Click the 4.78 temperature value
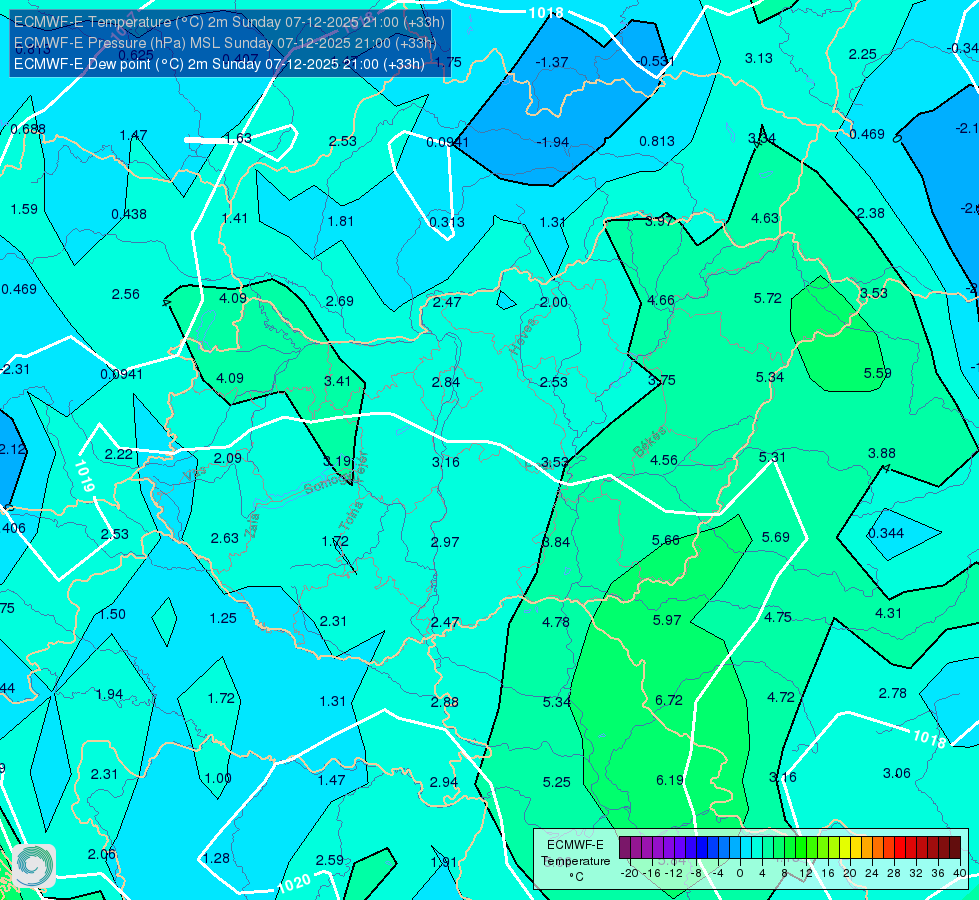This screenshot has width=979, height=900. pos(556,622)
